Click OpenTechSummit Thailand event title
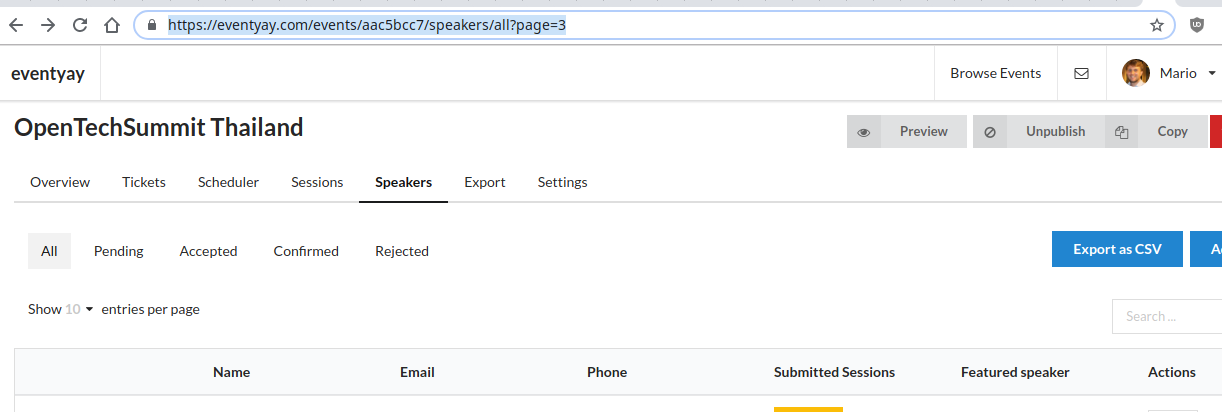Image resolution: width=1222 pixels, height=412 pixels. [159, 128]
